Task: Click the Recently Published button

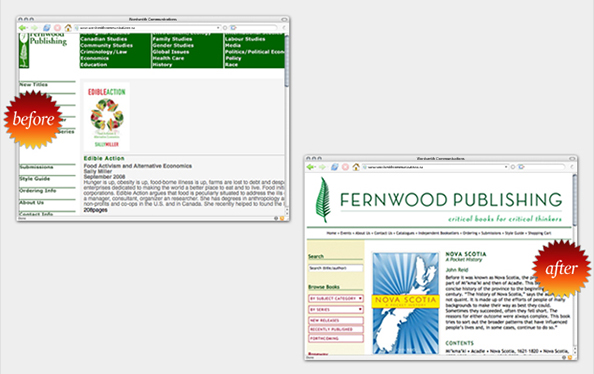Action: coord(336,329)
